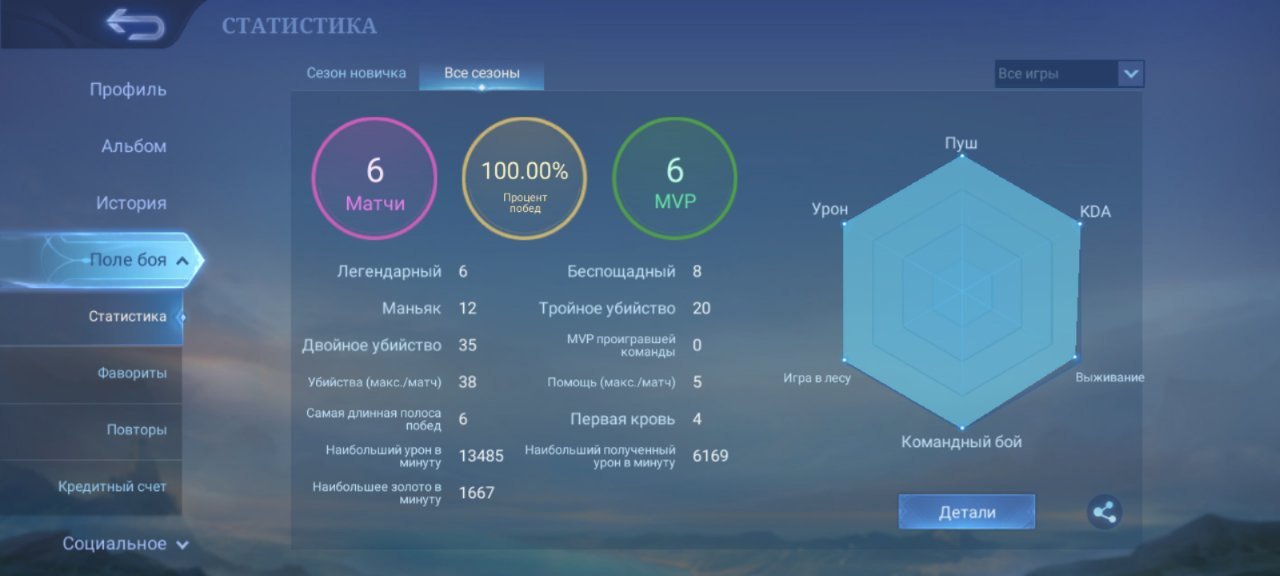Tap the yellow Процент побед circle

[524, 182]
